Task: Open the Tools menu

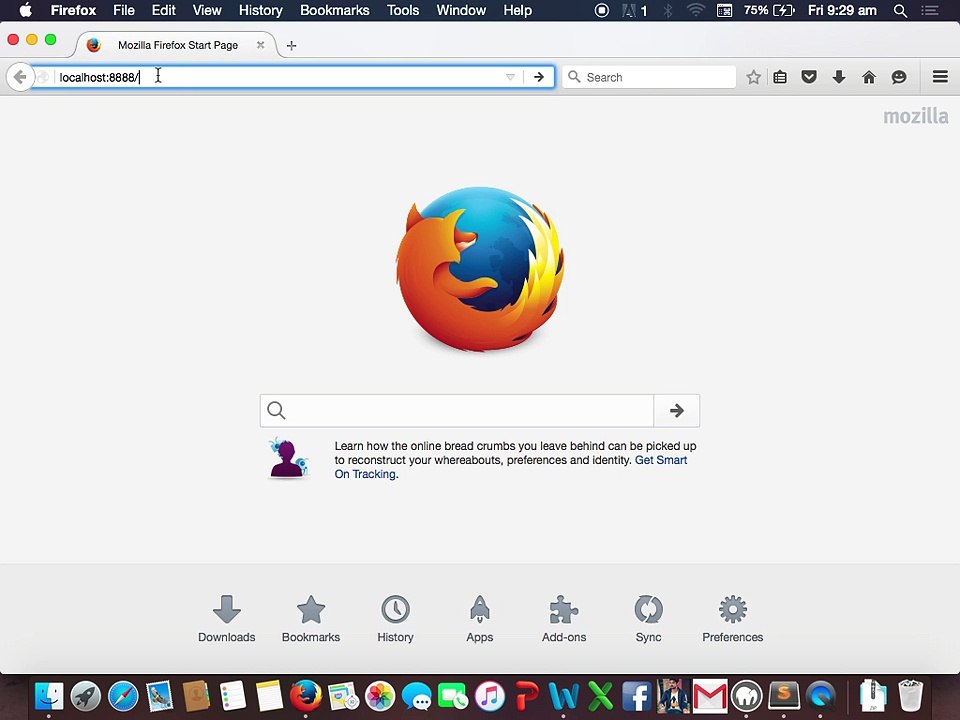Action: pos(403,10)
